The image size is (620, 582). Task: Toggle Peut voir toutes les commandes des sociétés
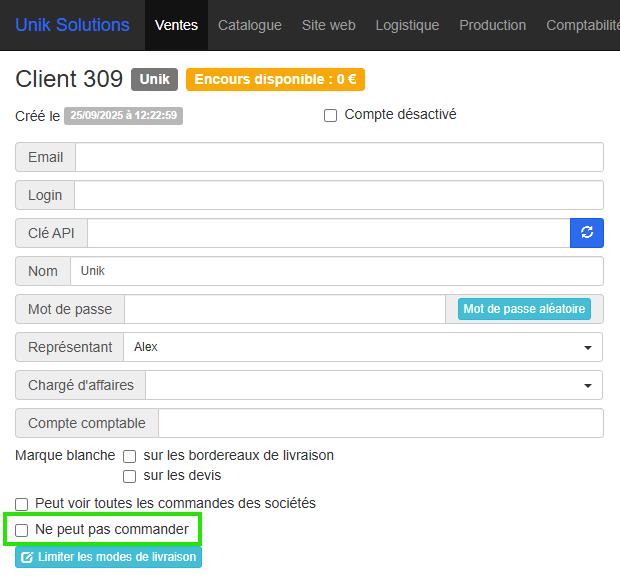(22, 504)
